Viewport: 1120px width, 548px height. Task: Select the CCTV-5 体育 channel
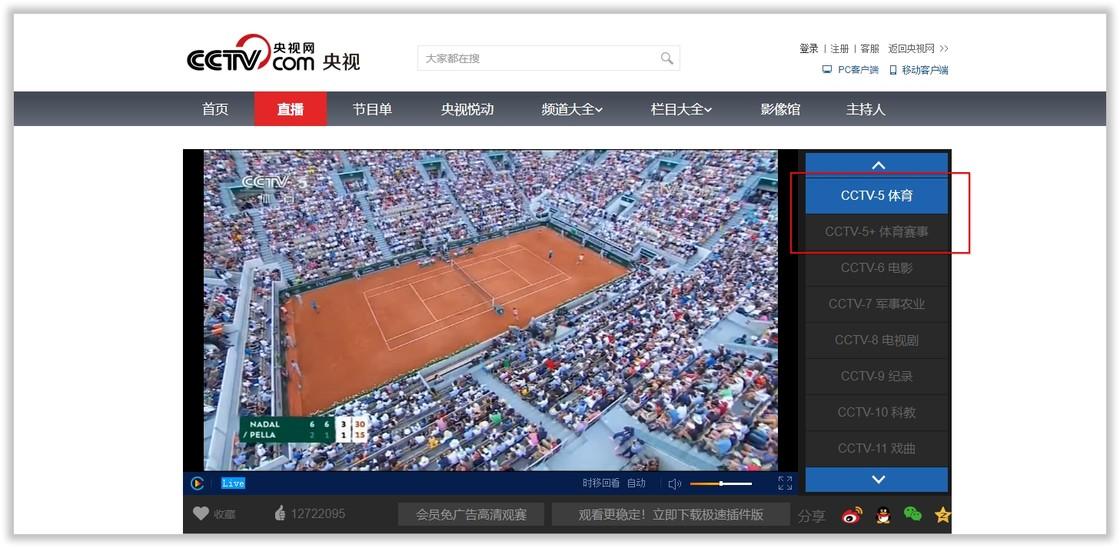click(x=876, y=196)
